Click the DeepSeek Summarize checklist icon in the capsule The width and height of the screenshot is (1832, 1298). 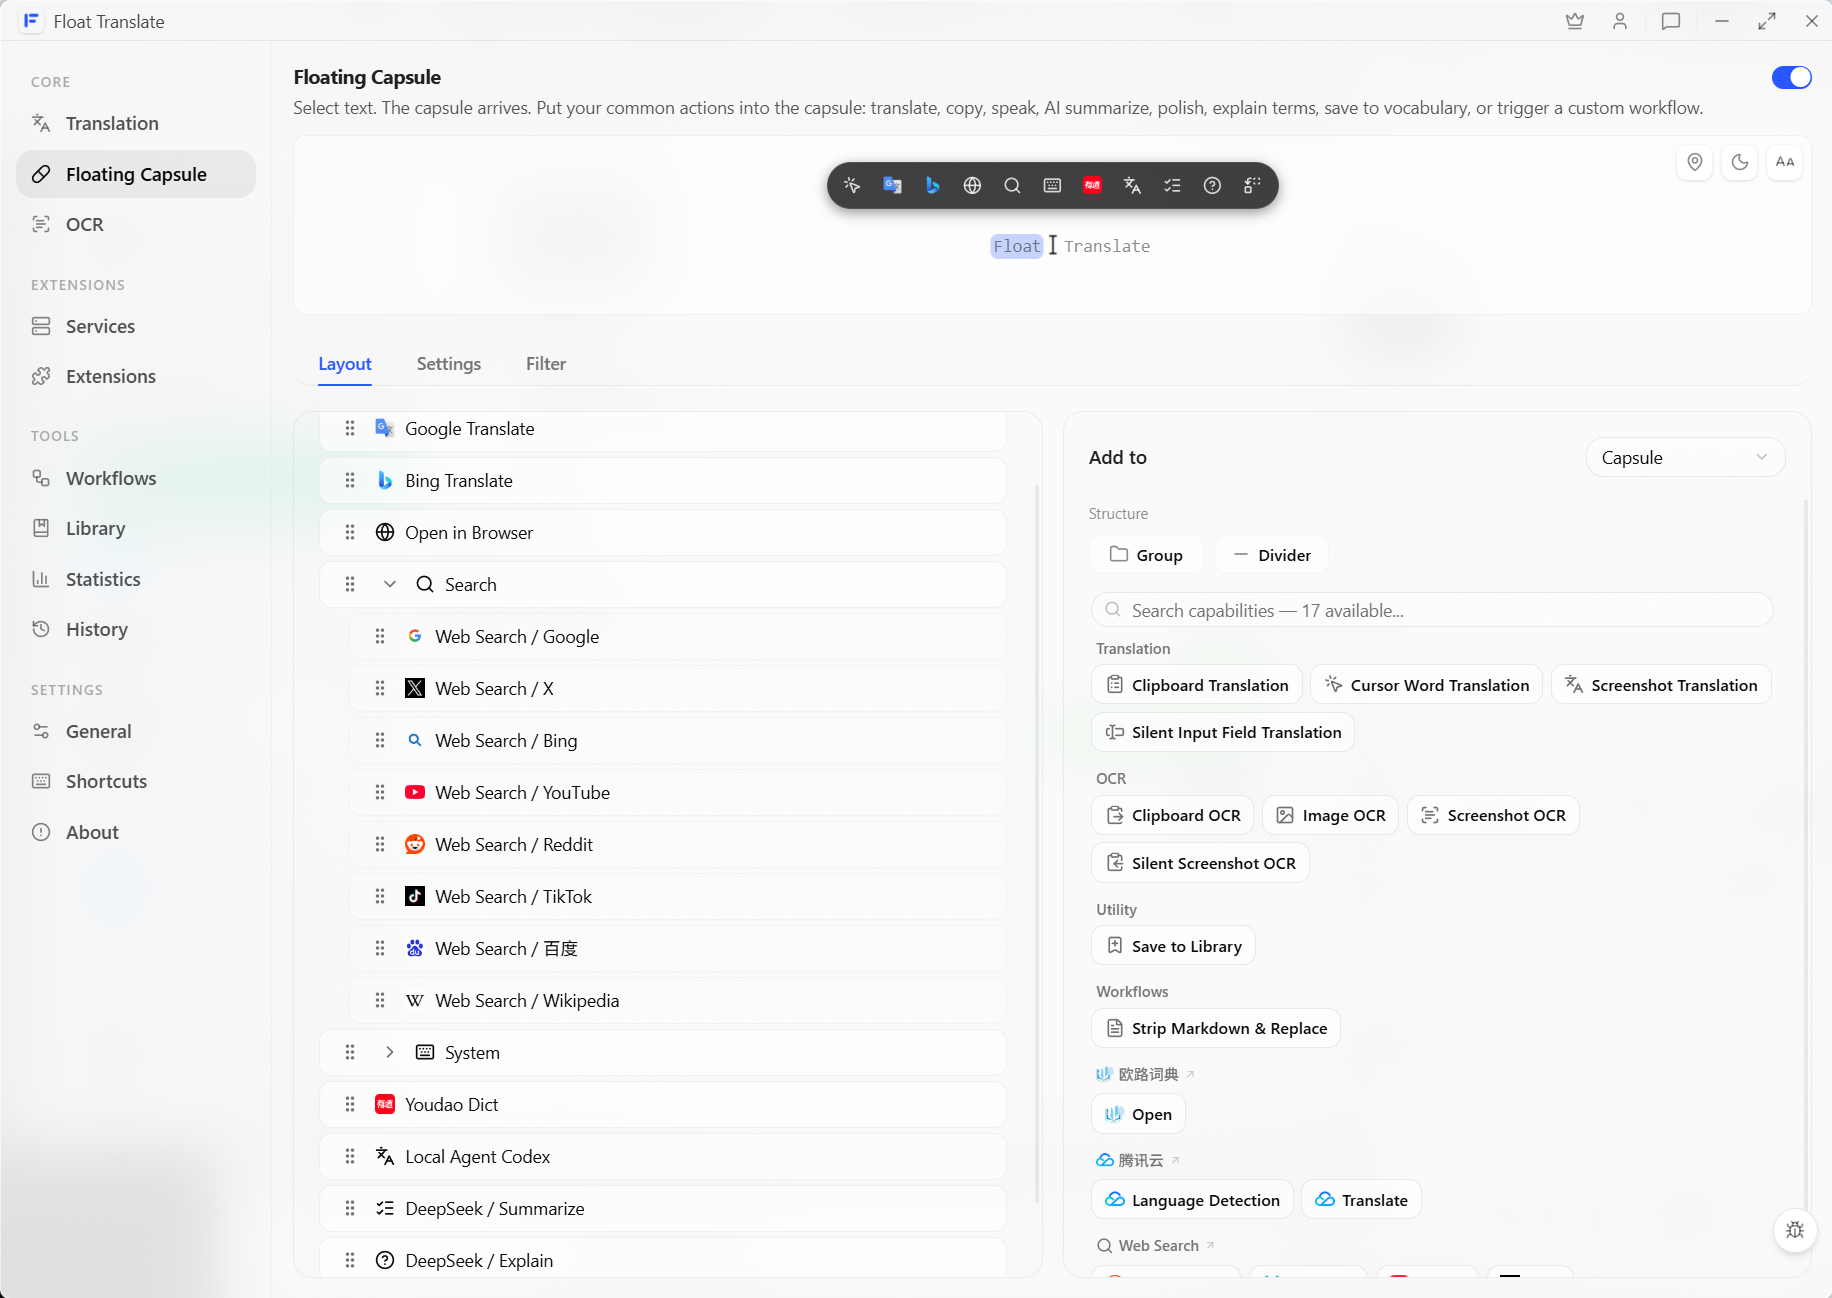[x=1172, y=185]
